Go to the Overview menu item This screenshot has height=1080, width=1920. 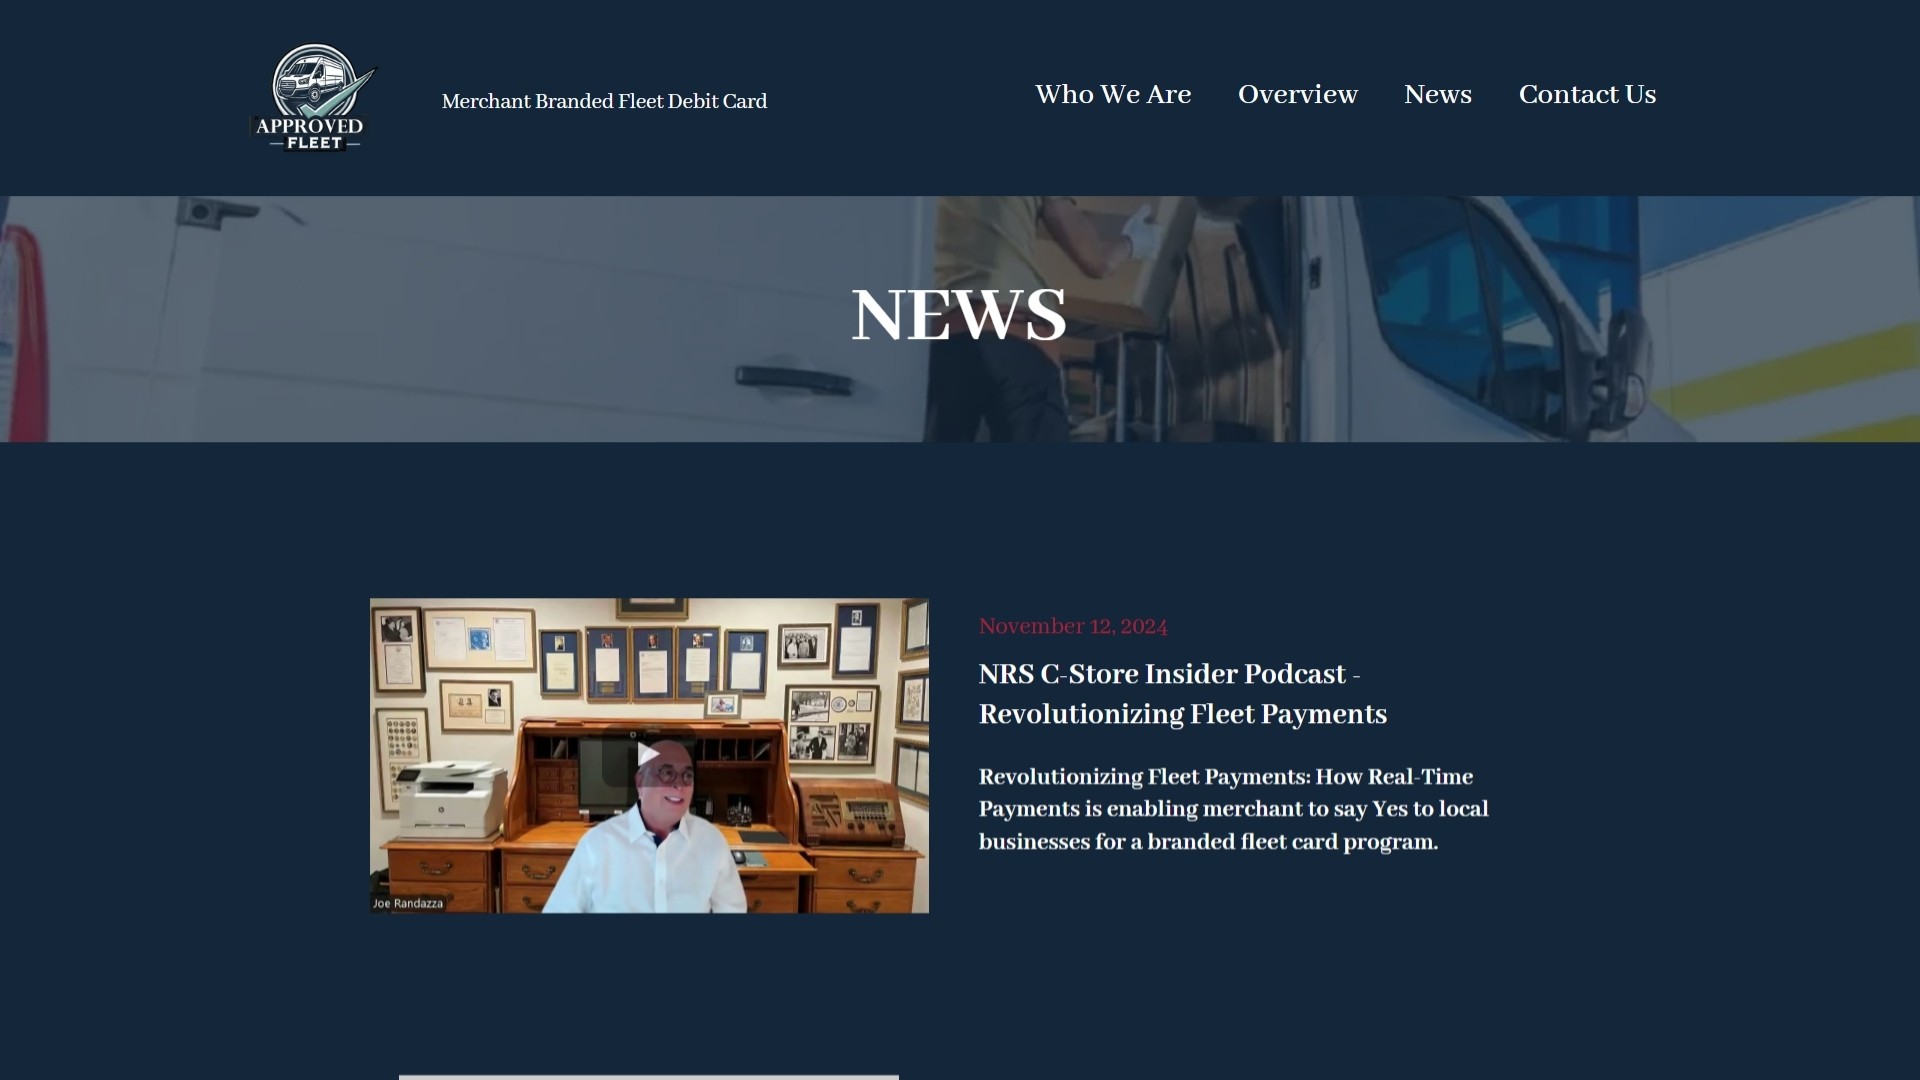coord(1297,95)
